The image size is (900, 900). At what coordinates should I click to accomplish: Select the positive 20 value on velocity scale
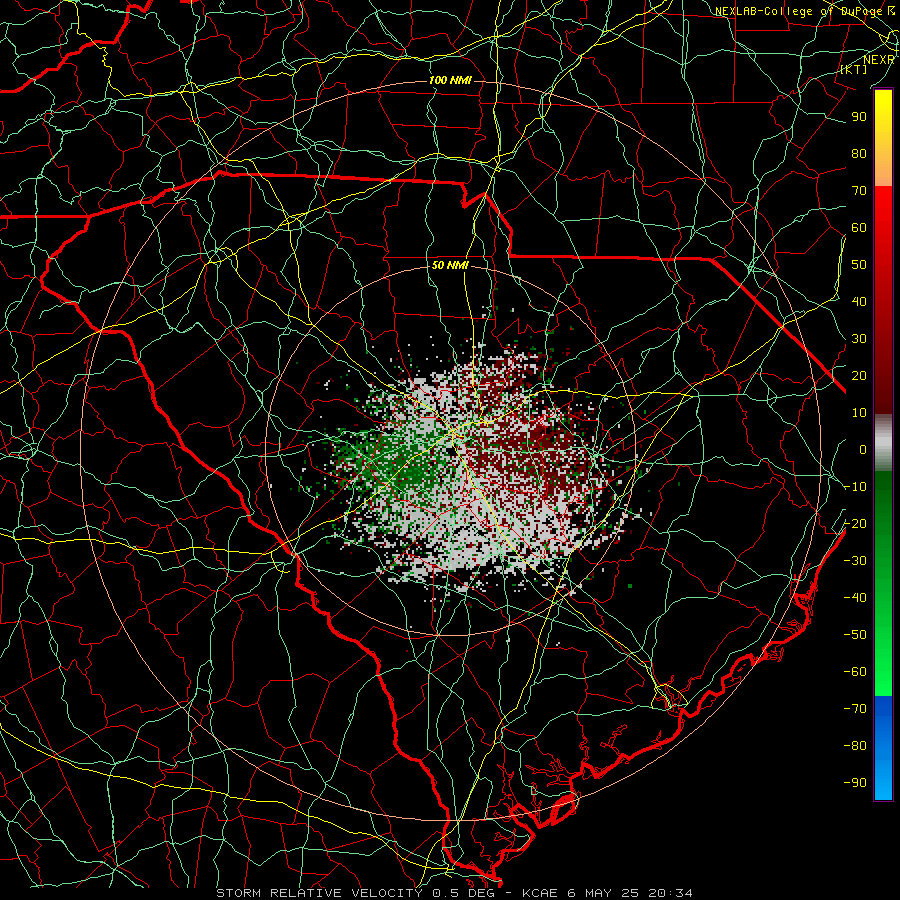click(x=859, y=375)
